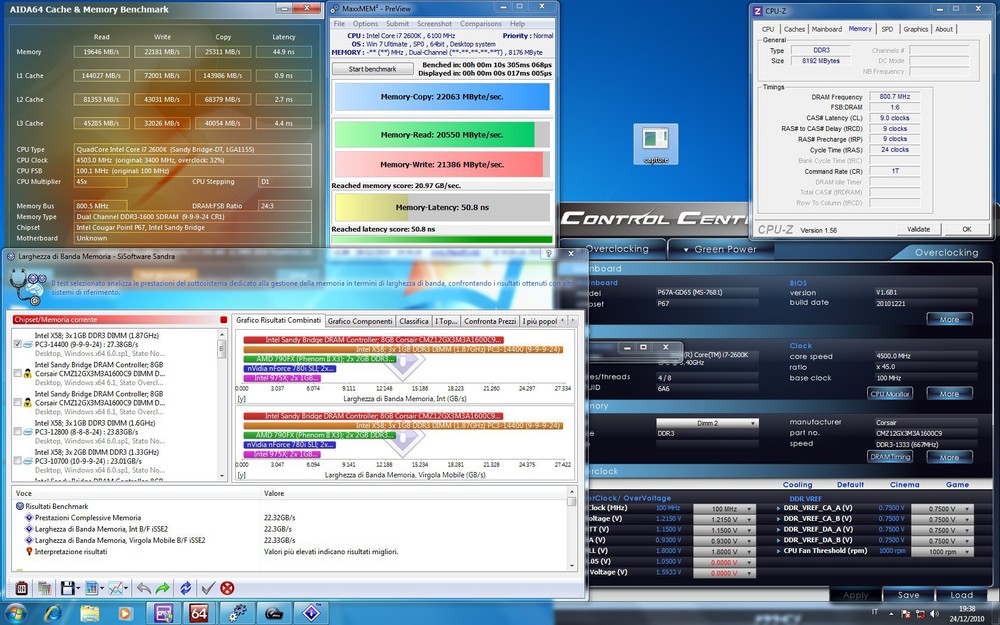Viewport: 1000px width, 625px height.
Task: Click the CPU Monitor button
Action: [890, 393]
